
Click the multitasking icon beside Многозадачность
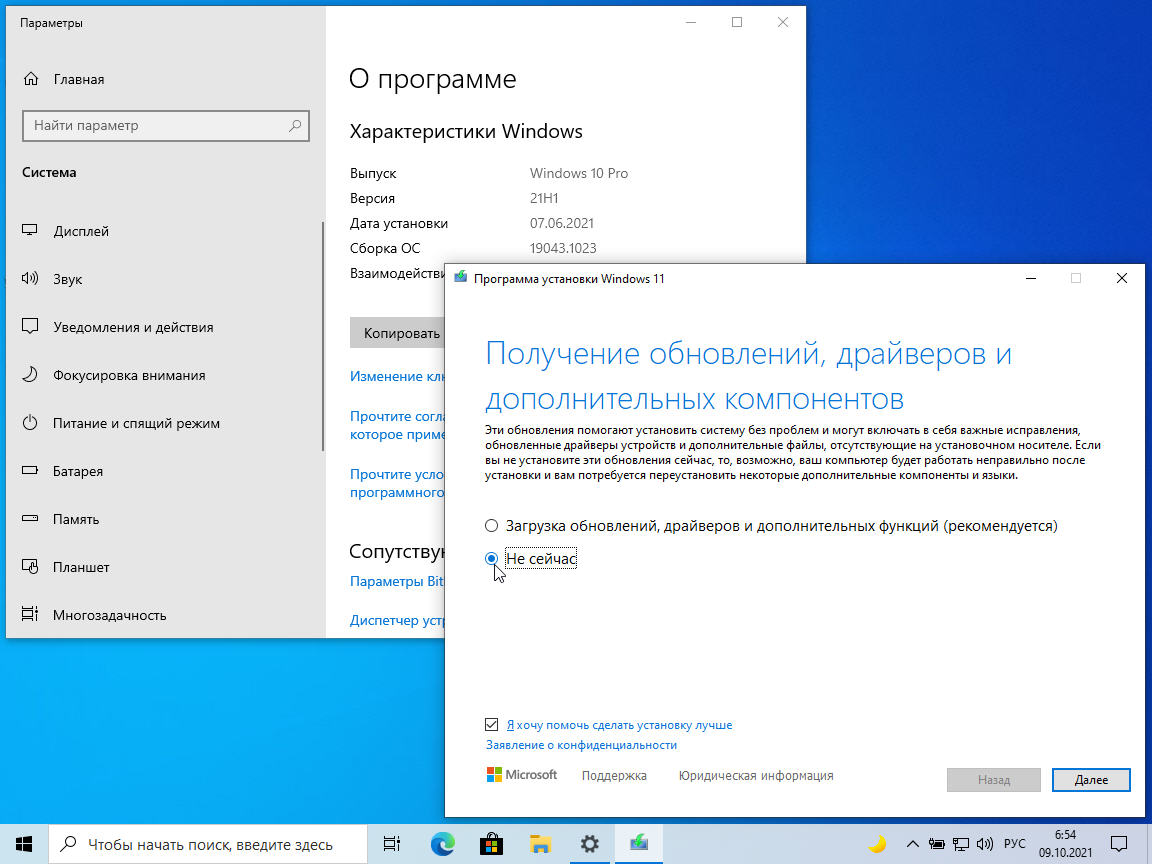(x=29, y=614)
